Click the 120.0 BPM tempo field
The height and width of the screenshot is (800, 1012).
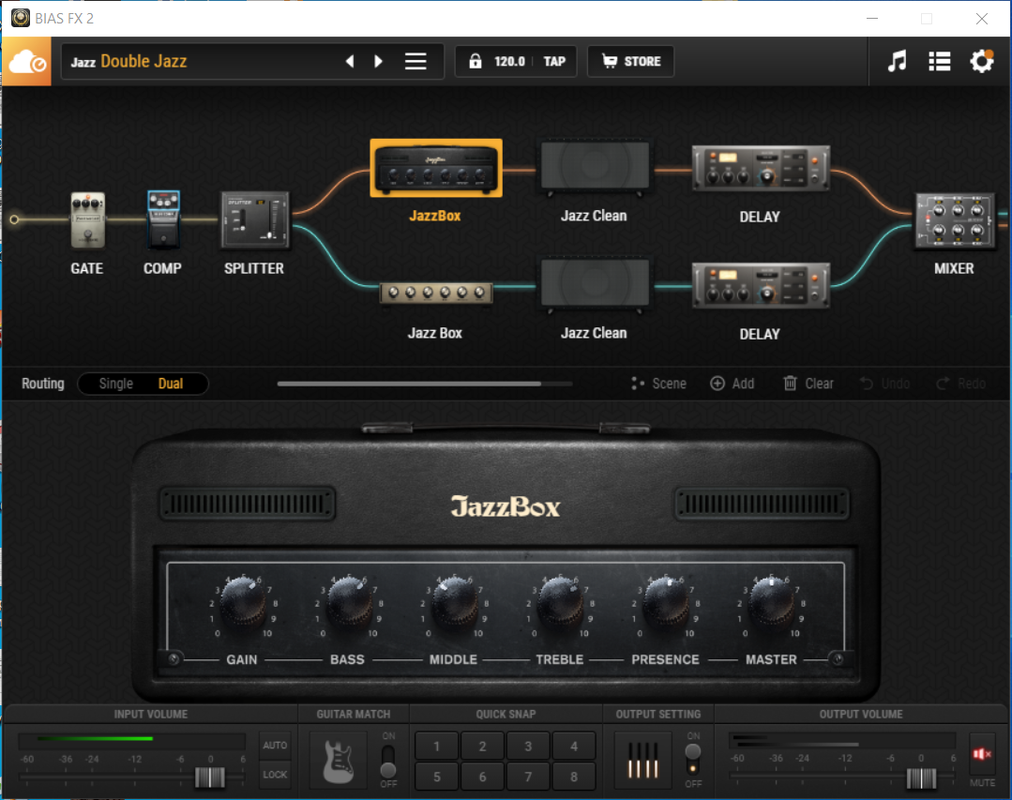pos(509,61)
